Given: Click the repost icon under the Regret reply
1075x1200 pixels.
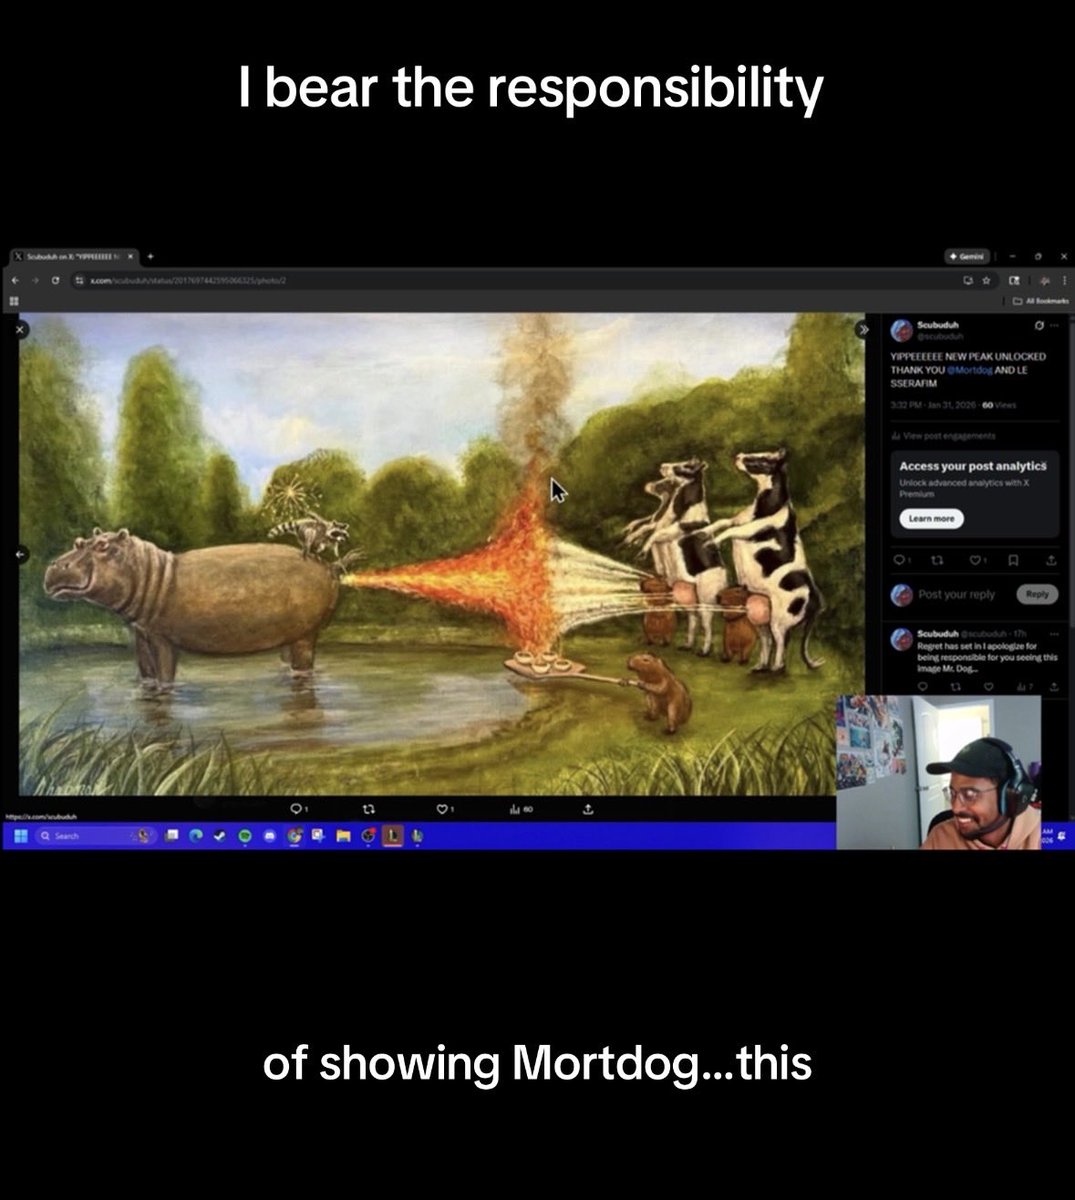Looking at the screenshot, I should tap(954, 687).
